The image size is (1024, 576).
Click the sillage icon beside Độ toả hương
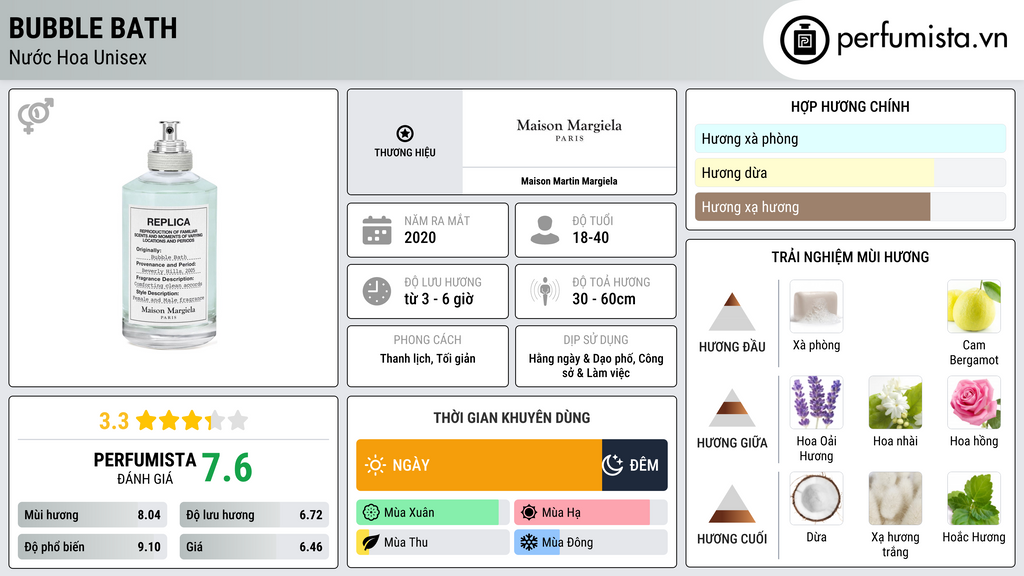545,291
